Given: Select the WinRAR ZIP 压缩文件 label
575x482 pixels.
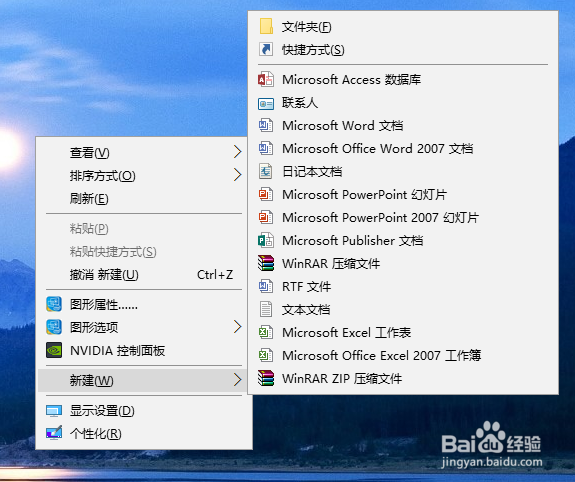Looking at the screenshot, I should pyautogui.click(x=342, y=379).
